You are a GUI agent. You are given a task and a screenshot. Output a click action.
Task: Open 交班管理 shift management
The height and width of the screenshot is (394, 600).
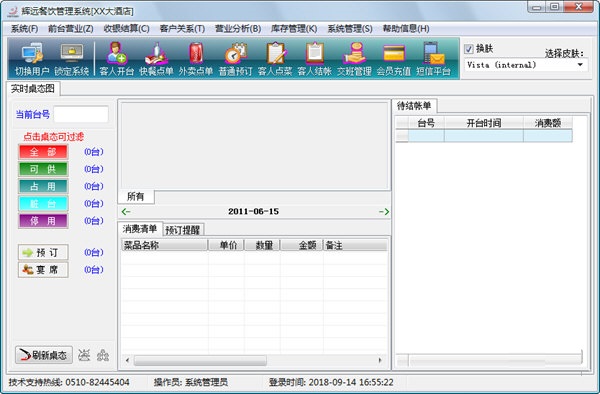(354, 58)
